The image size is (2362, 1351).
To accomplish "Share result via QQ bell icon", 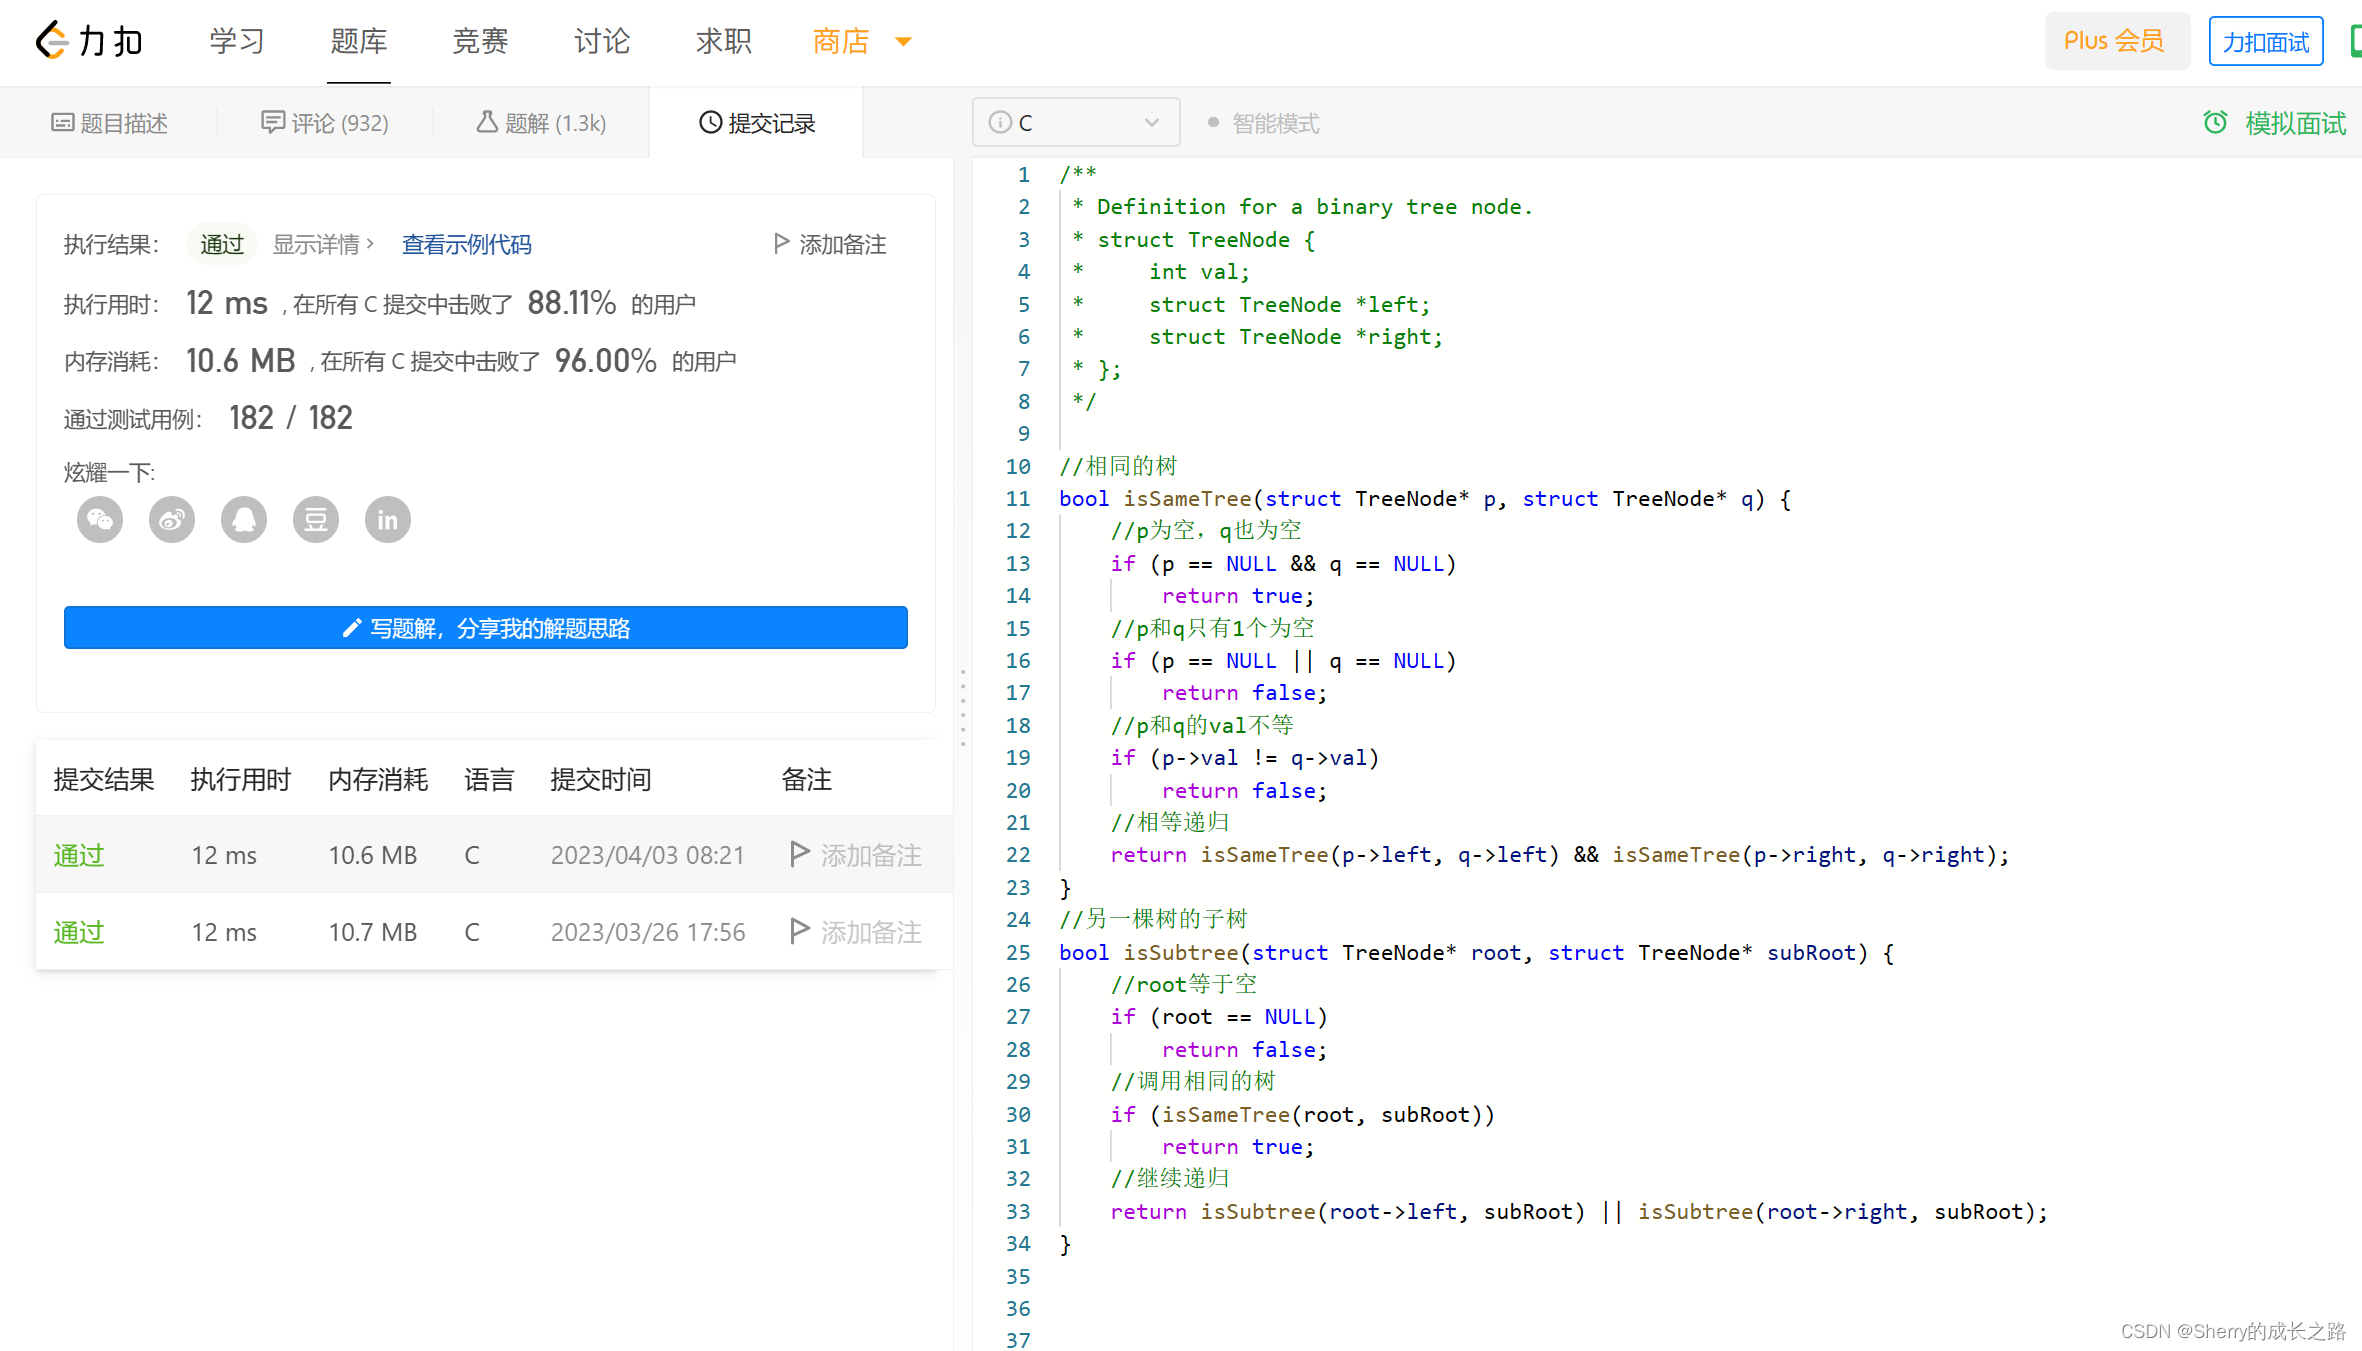I will [244, 520].
